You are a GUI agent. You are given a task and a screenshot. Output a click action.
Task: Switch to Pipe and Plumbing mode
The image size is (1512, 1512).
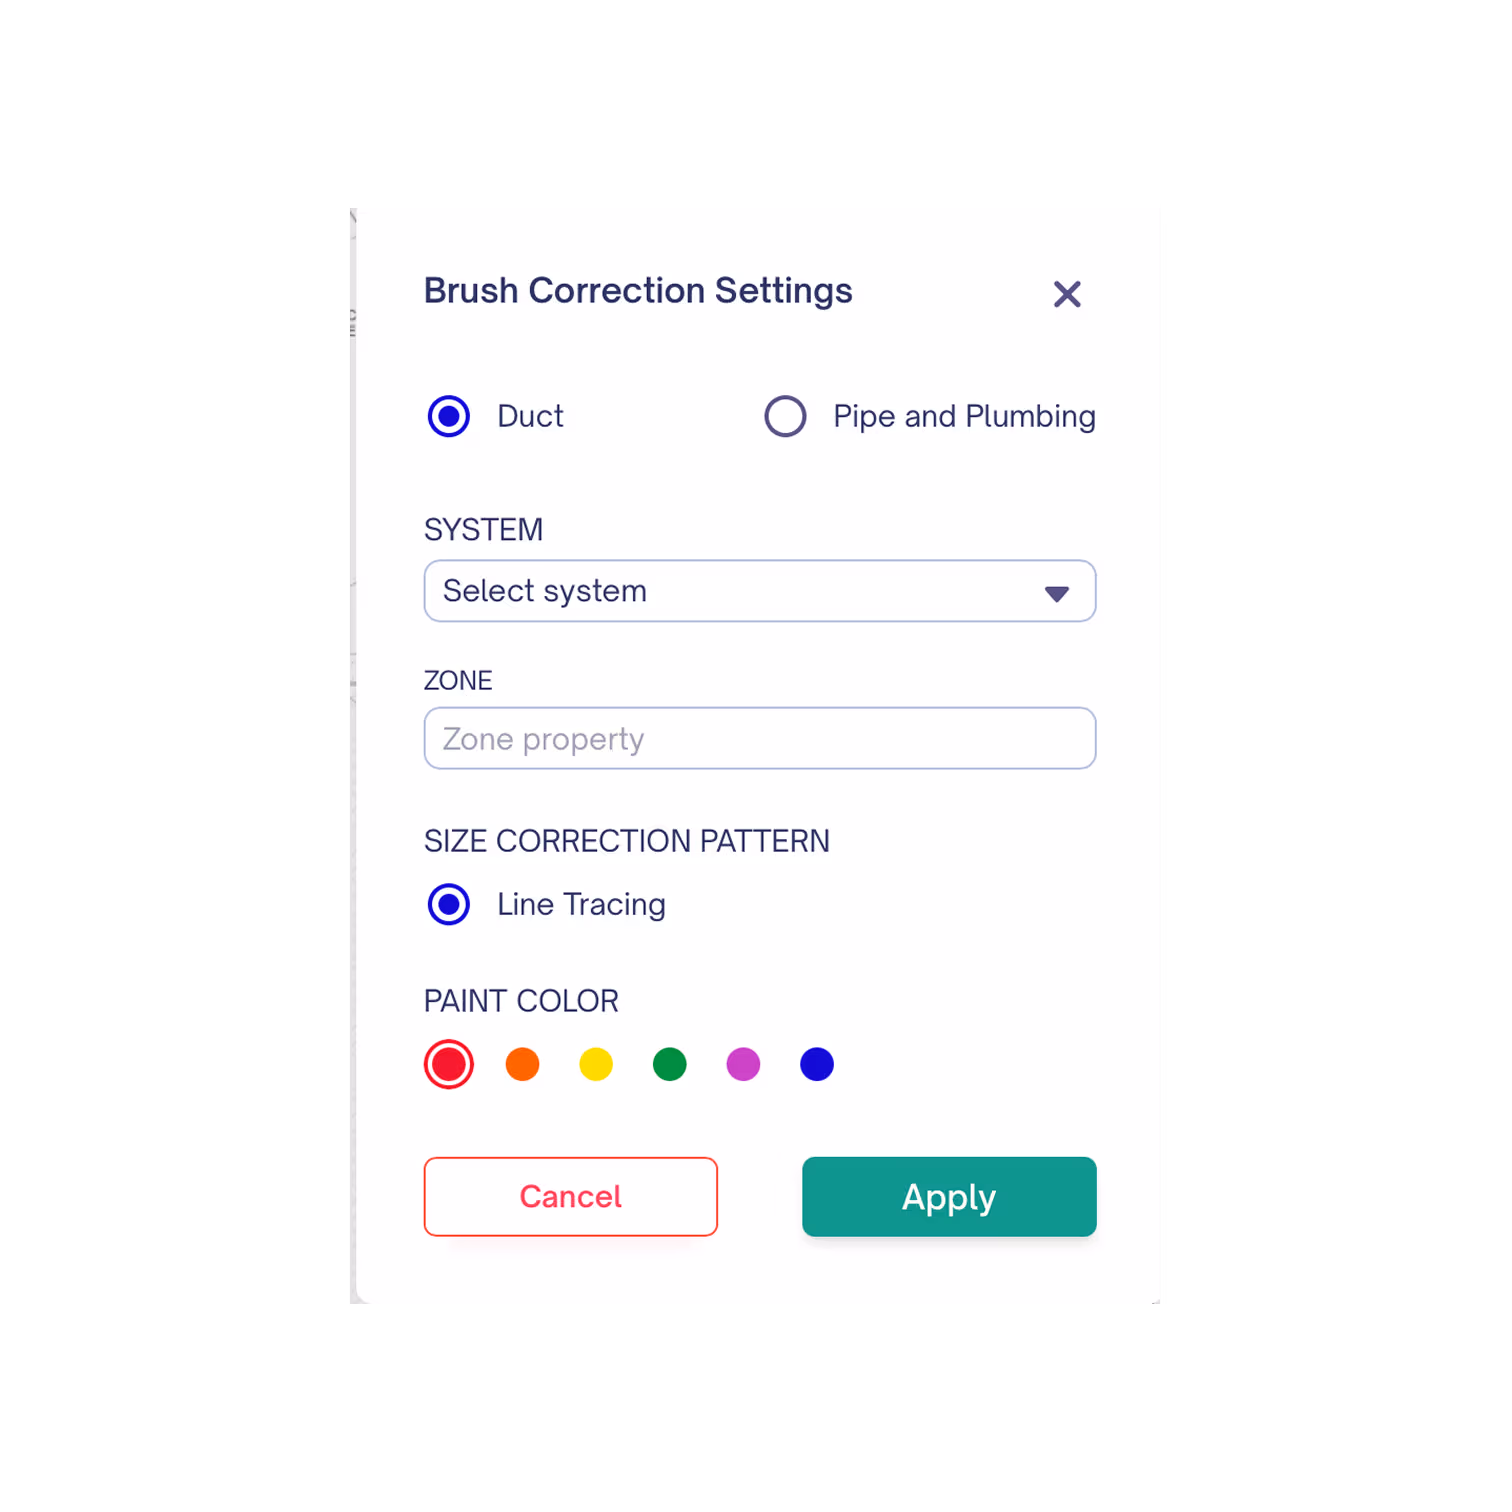pos(786,416)
